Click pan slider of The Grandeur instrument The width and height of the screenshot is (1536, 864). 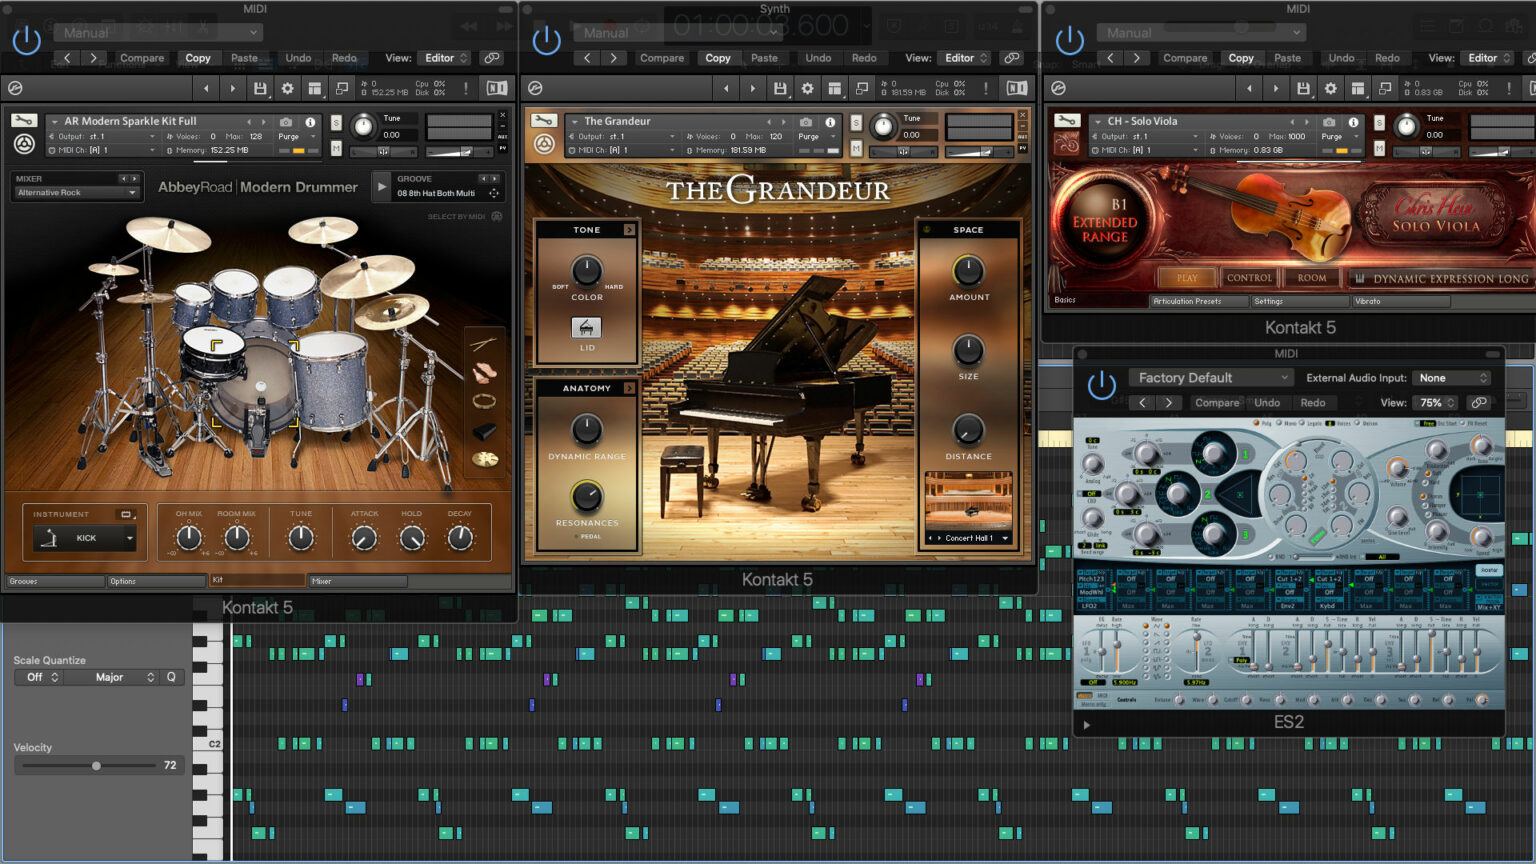tap(903, 152)
